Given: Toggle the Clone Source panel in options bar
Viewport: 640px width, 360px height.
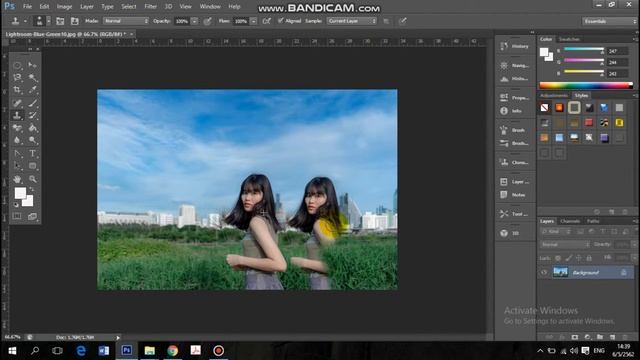Looking at the screenshot, I should click(75, 21).
